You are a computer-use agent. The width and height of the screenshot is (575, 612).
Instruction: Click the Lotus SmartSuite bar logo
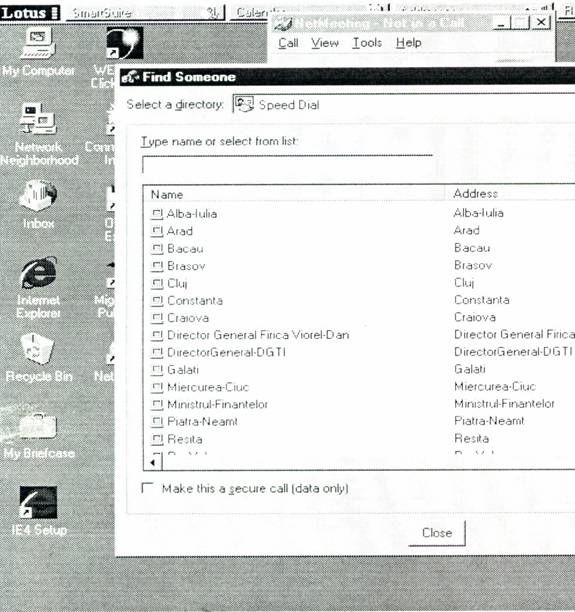30,12
